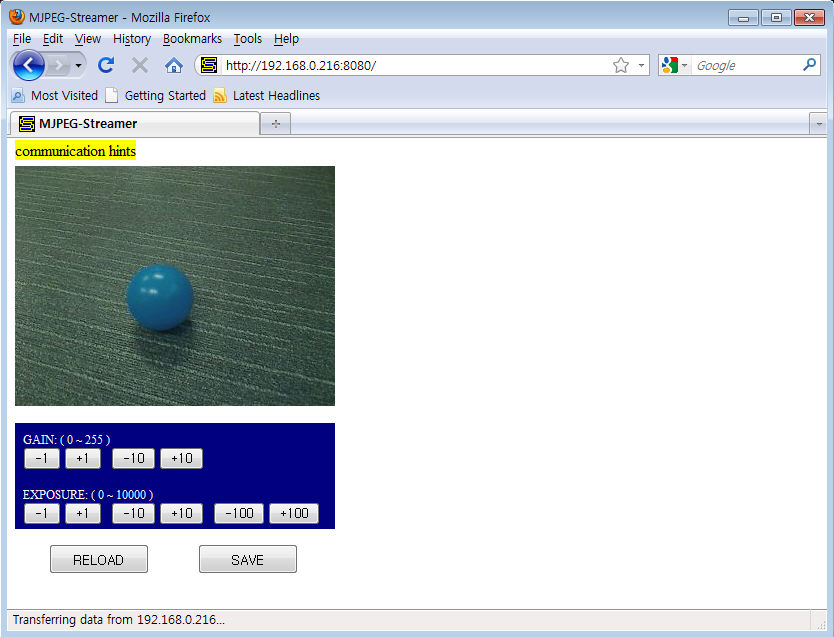Click the Stop loading X icon
The width and height of the screenshot is (834, 637).
pyautogui.click(x=140, y=65)
